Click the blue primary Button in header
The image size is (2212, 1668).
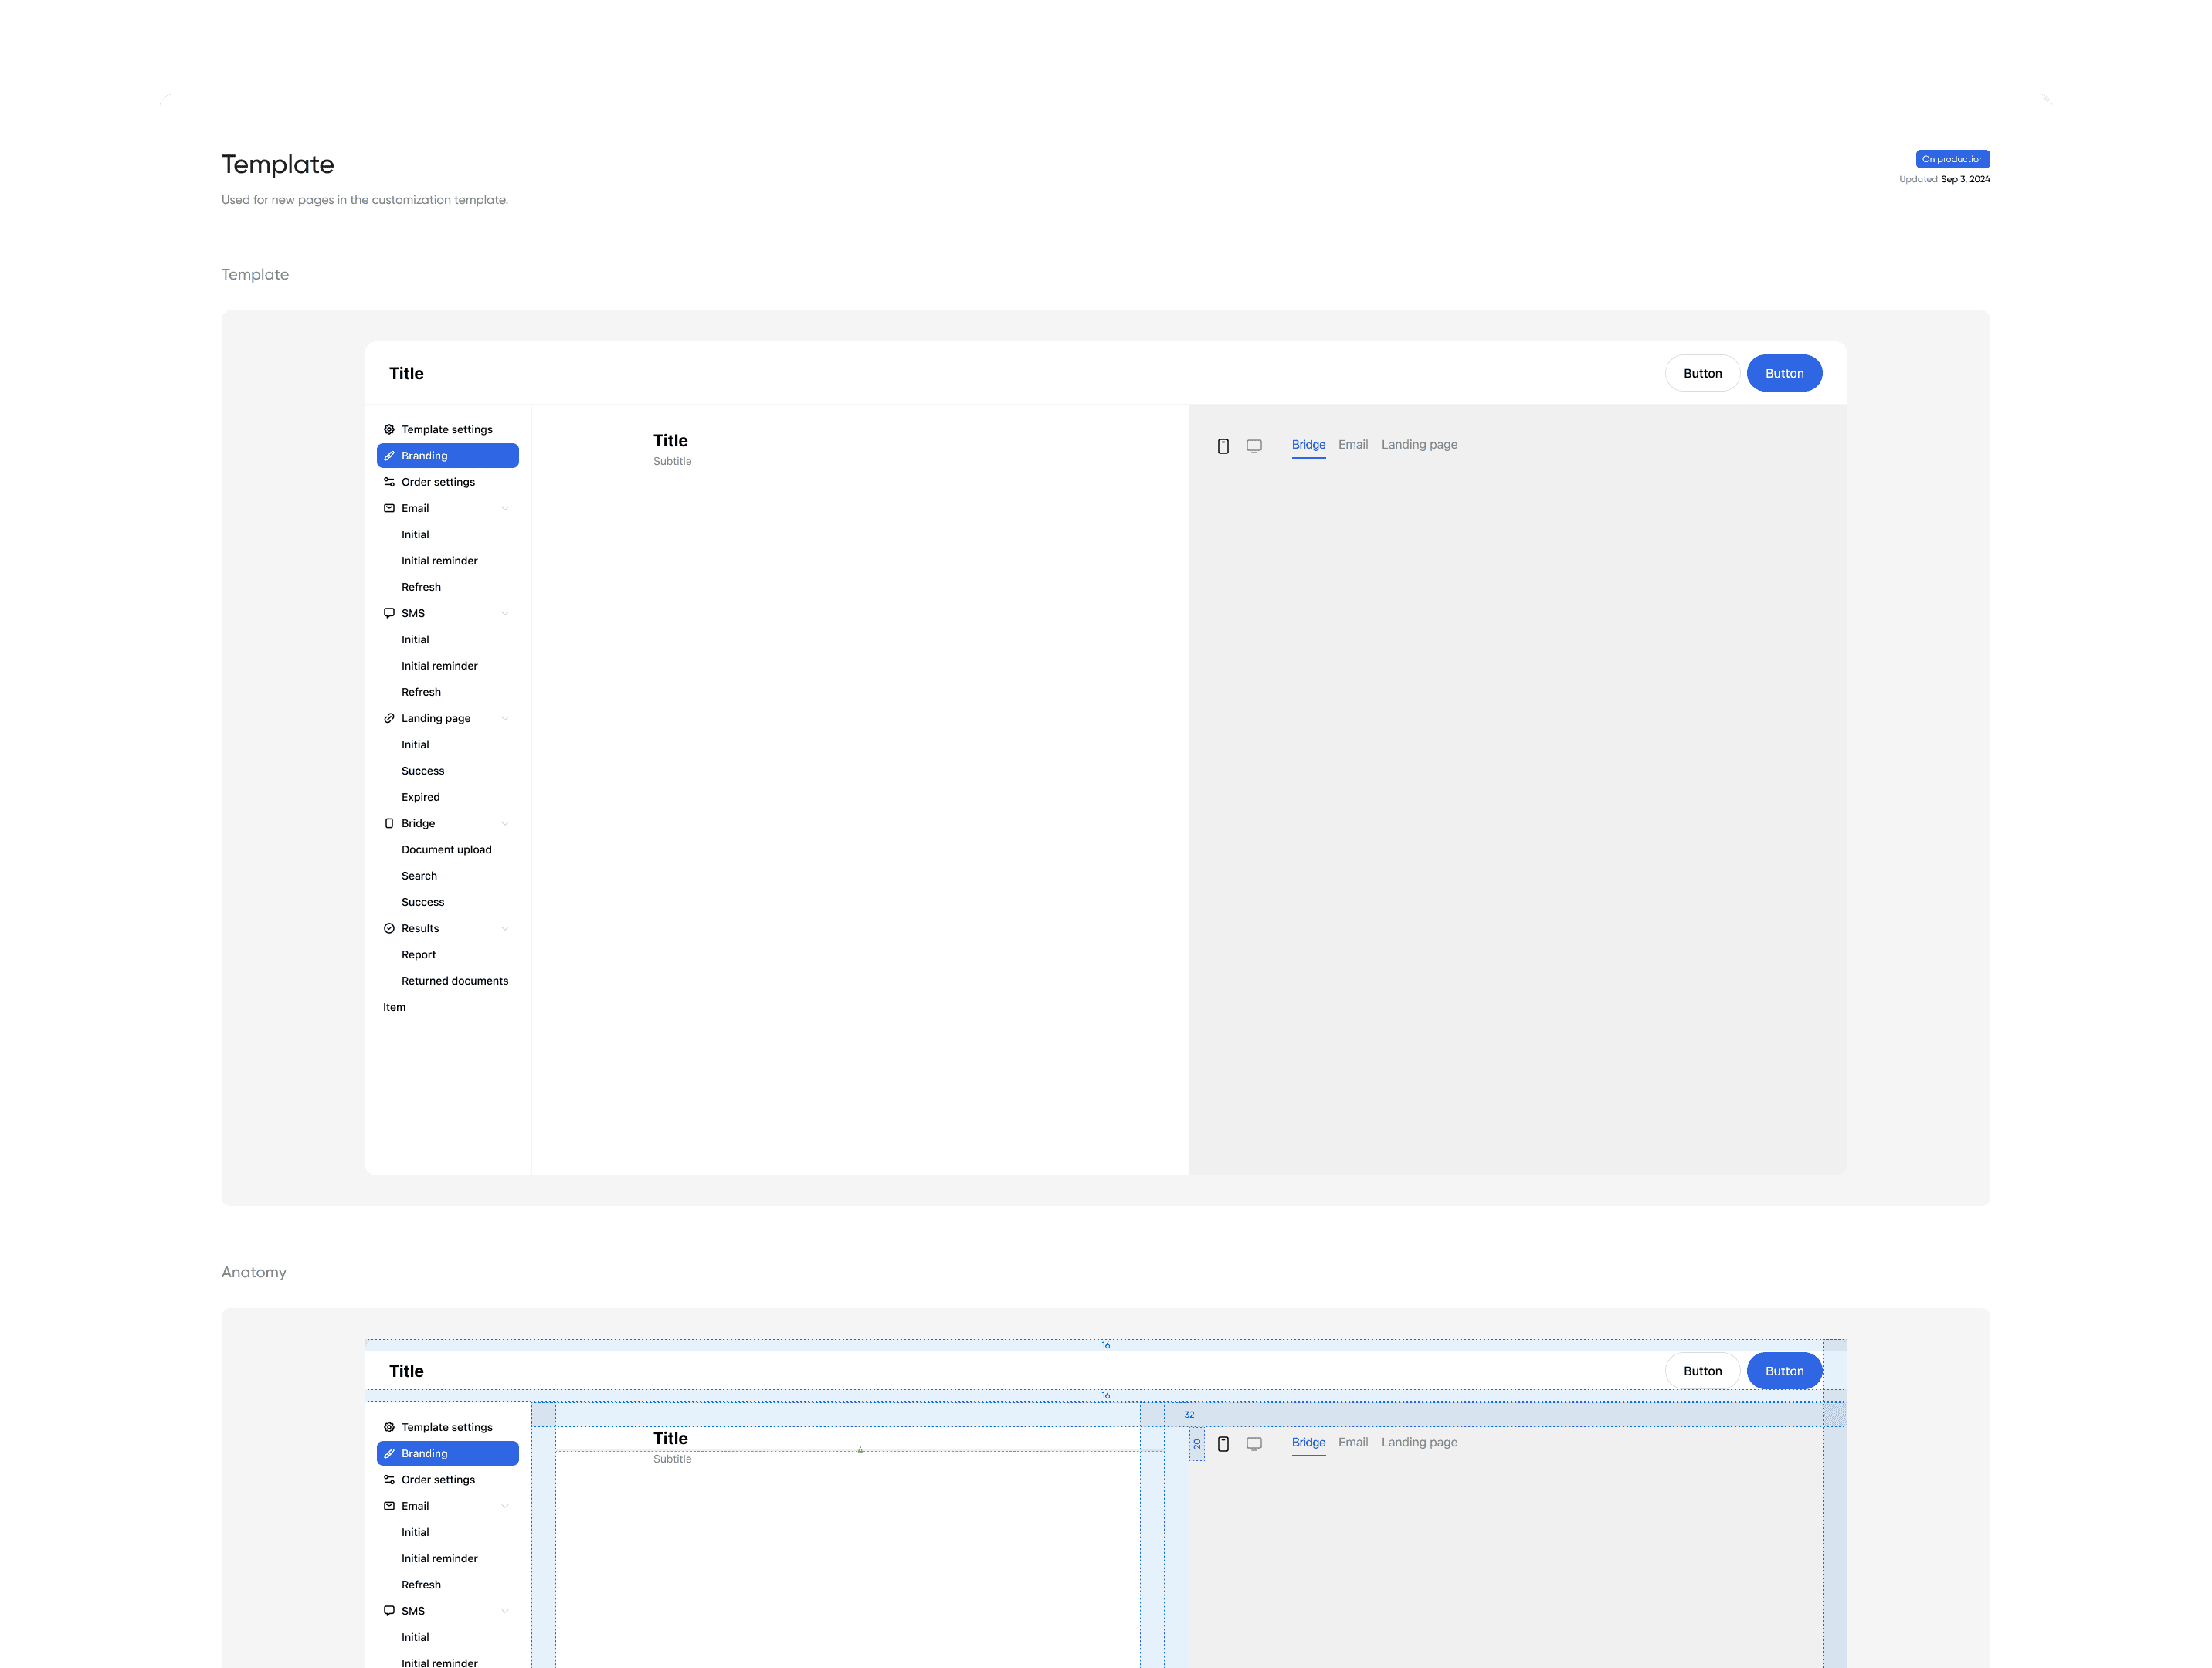click(1784, 373)
